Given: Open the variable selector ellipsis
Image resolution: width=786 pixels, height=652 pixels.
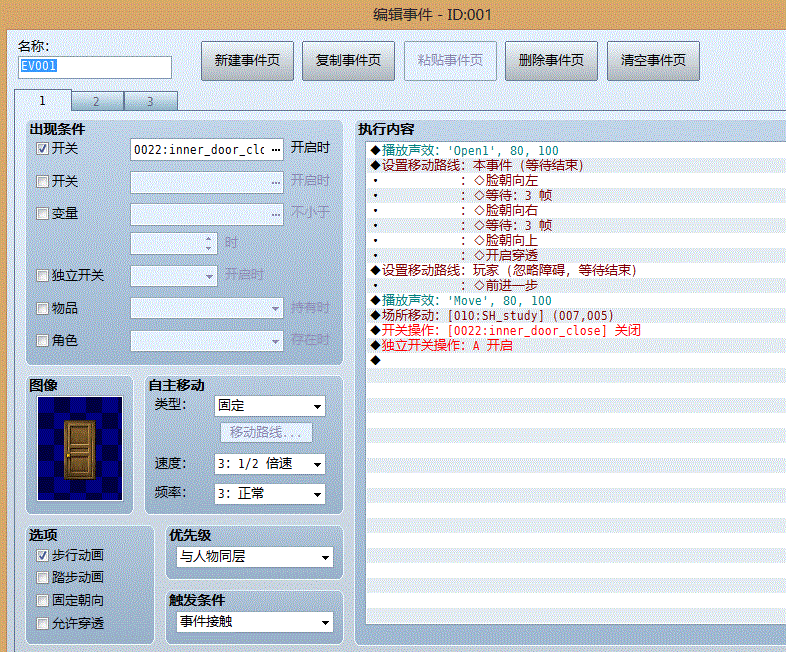Looking at the screenshot, I should pos(276,214).
